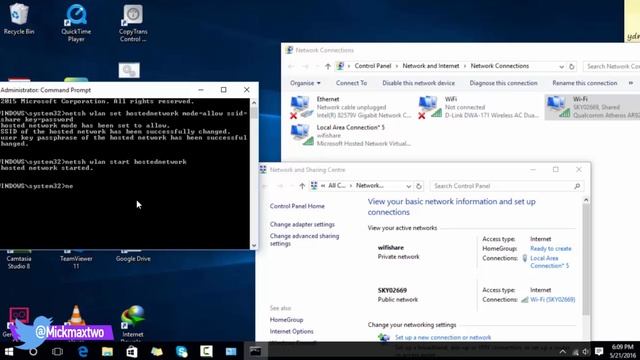This screenshot has width=640, height=360.
Task: Click Ready to create HomeGroup link
Action: click(551, 248)
